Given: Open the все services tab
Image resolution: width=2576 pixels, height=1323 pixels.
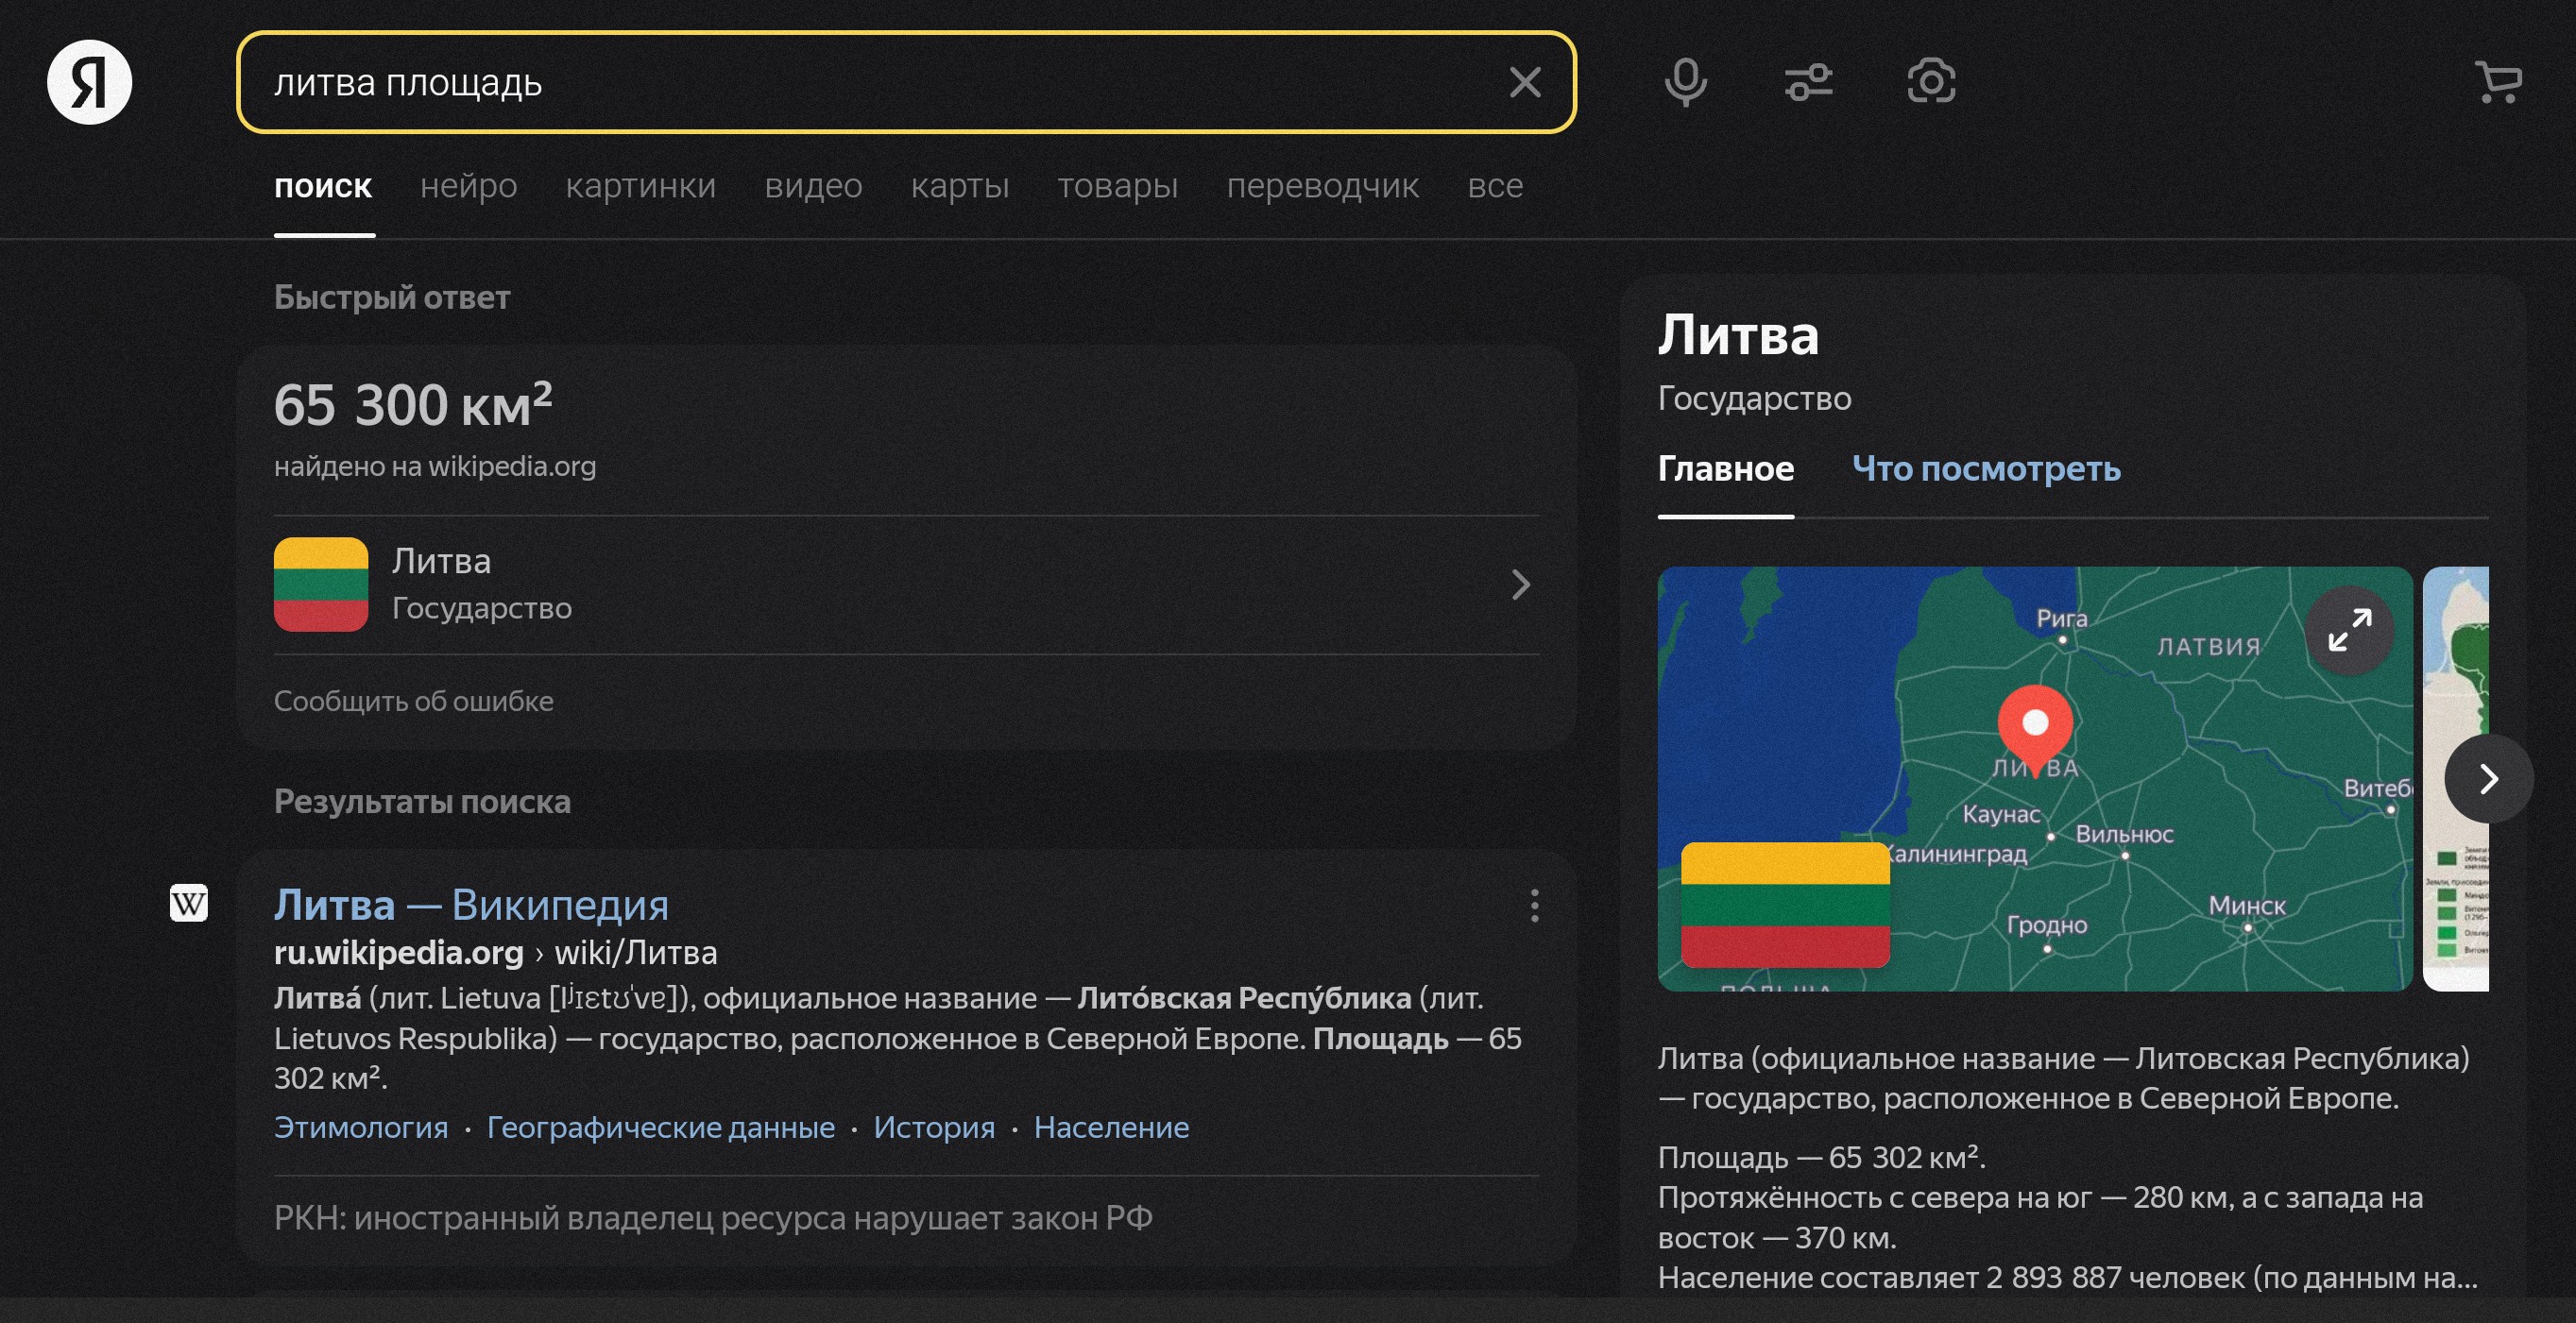Looking at the screenshot, I should tap(1495, 186).
